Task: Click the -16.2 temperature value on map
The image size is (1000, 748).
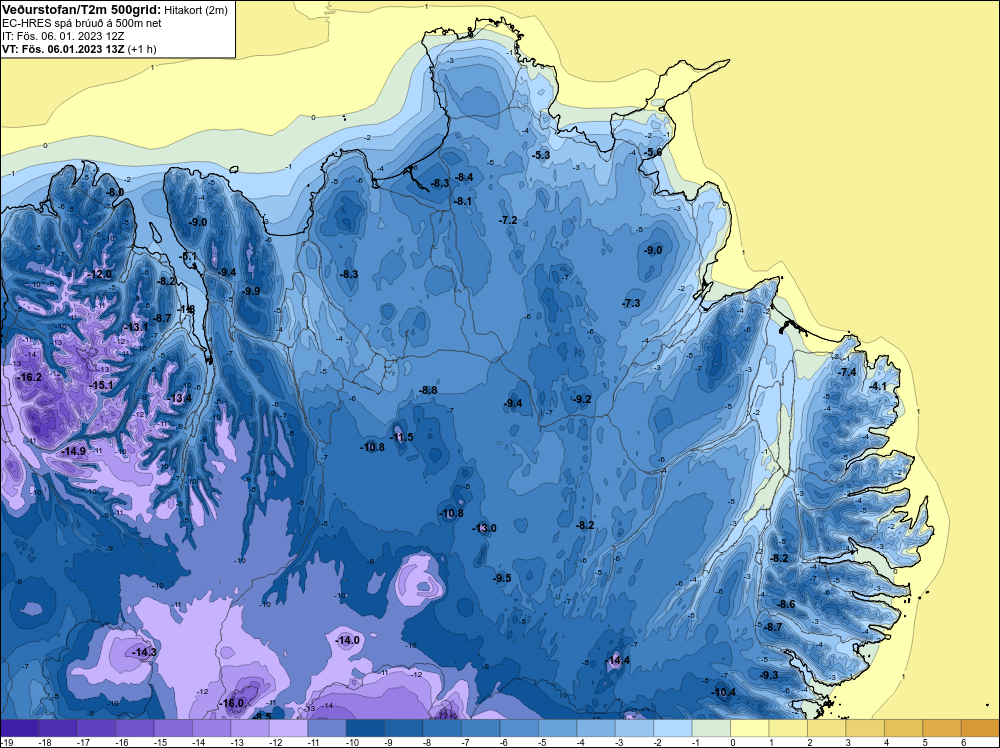Action: pos(29,378)
